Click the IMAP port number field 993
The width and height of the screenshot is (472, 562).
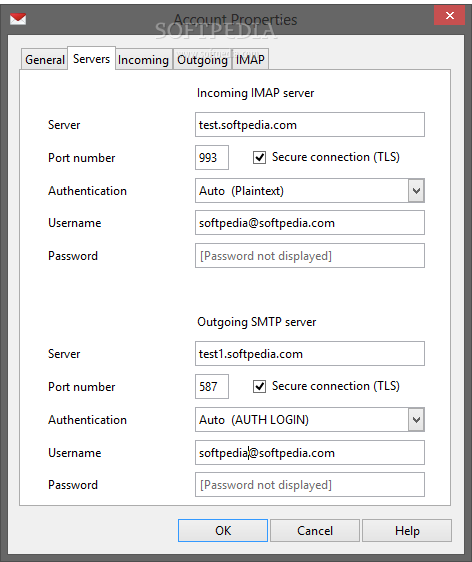pyautogui.click(x=212, y=157)
